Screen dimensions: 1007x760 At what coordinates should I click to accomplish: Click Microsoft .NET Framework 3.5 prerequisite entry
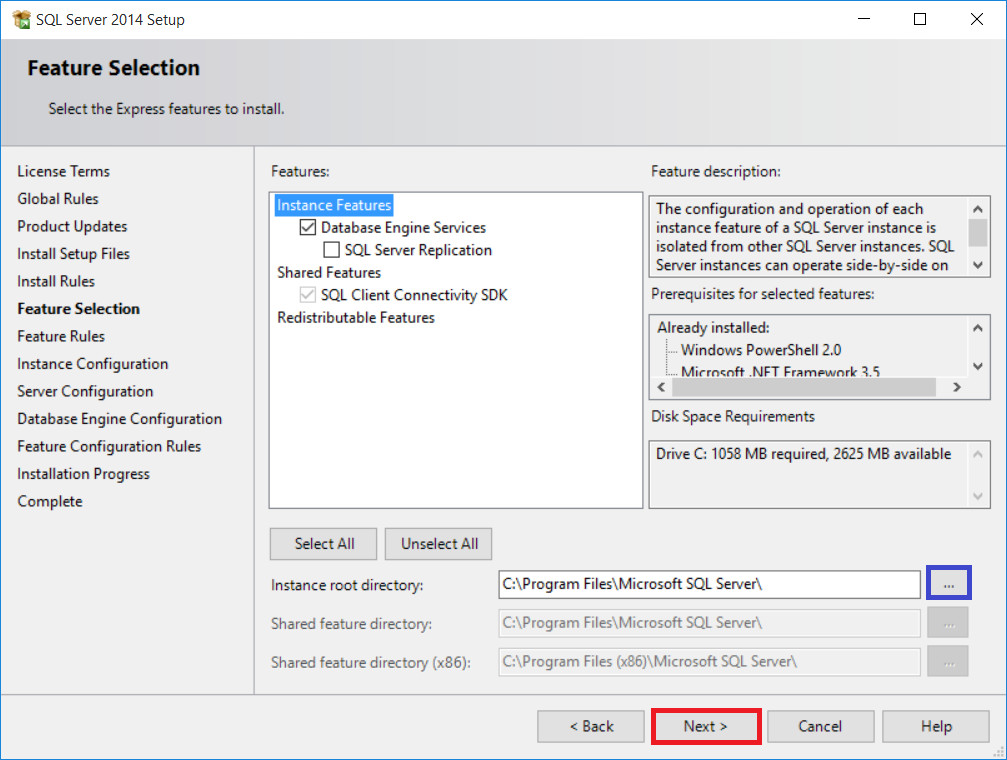[x=780, y=371]
